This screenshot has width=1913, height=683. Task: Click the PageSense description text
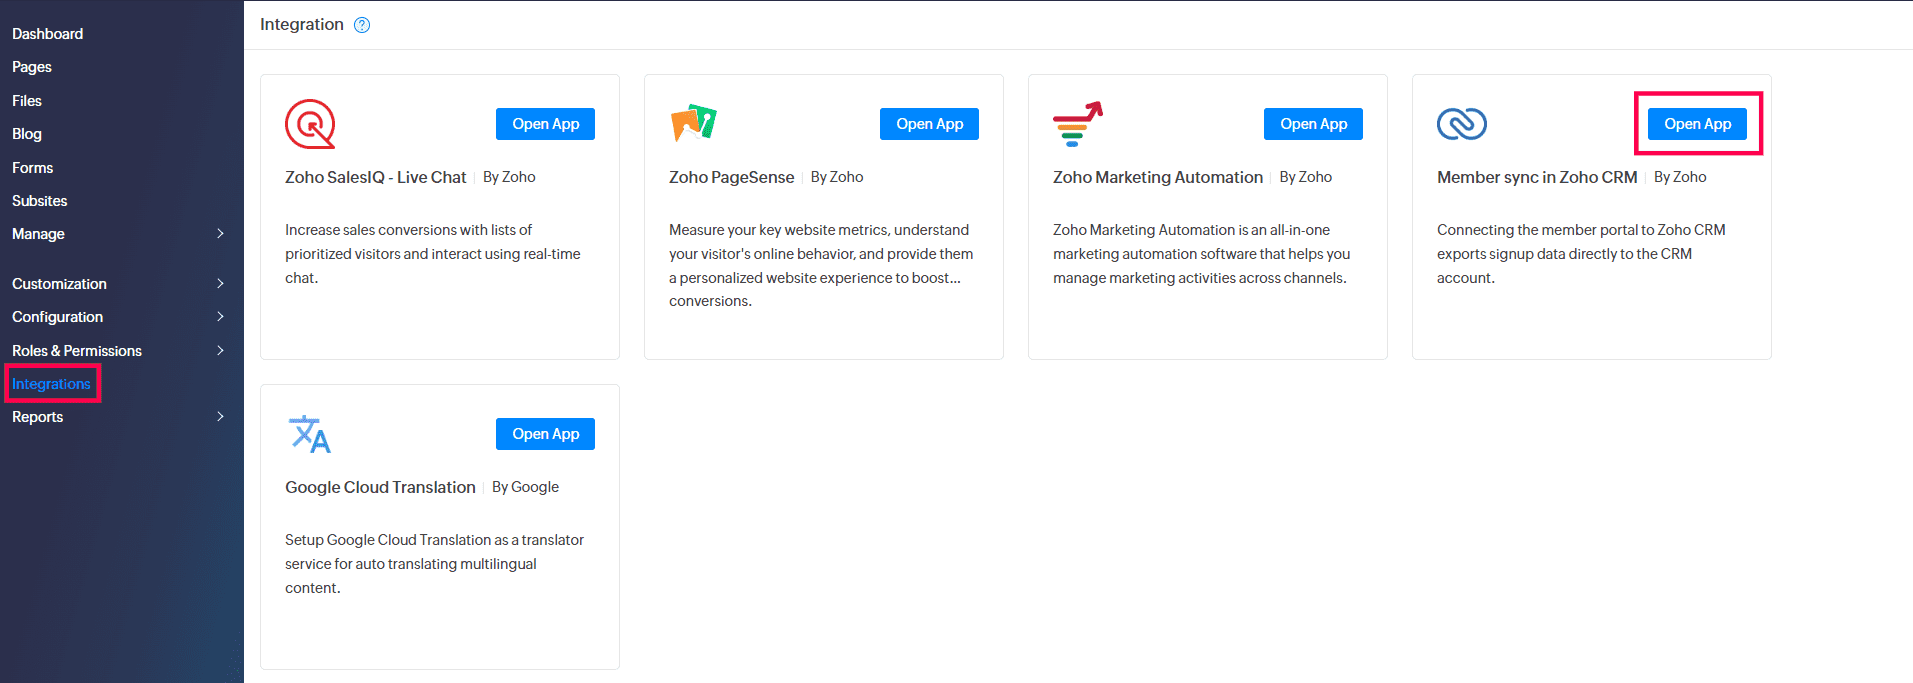point(821,265)
